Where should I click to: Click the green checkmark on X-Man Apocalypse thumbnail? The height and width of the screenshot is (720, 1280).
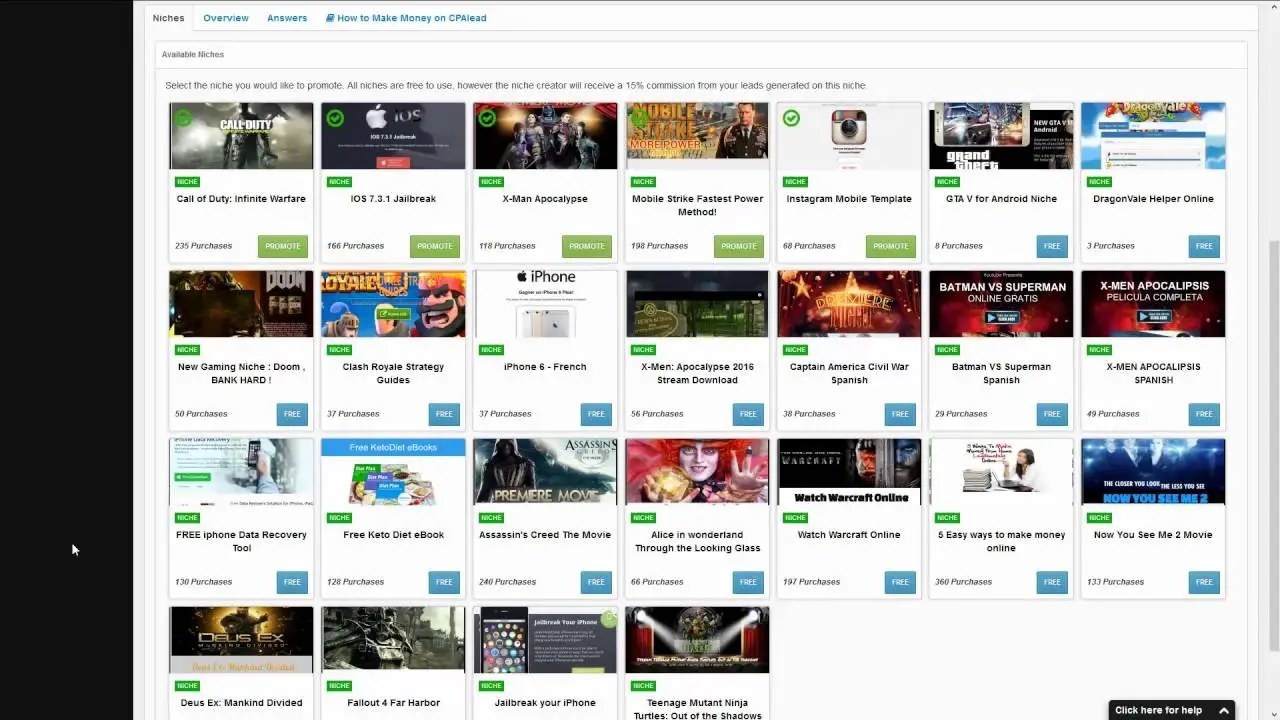487,118
